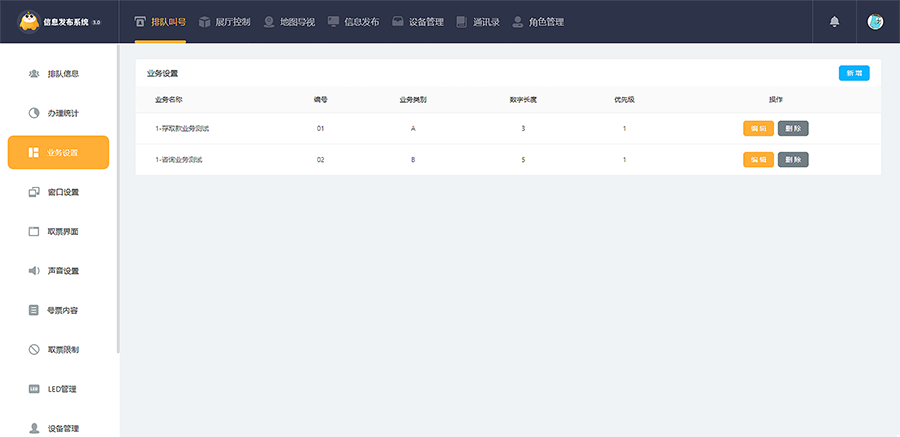Click the 业务名称 column header
The height and width of the screenshot is (437, 900).
[169, 99]
